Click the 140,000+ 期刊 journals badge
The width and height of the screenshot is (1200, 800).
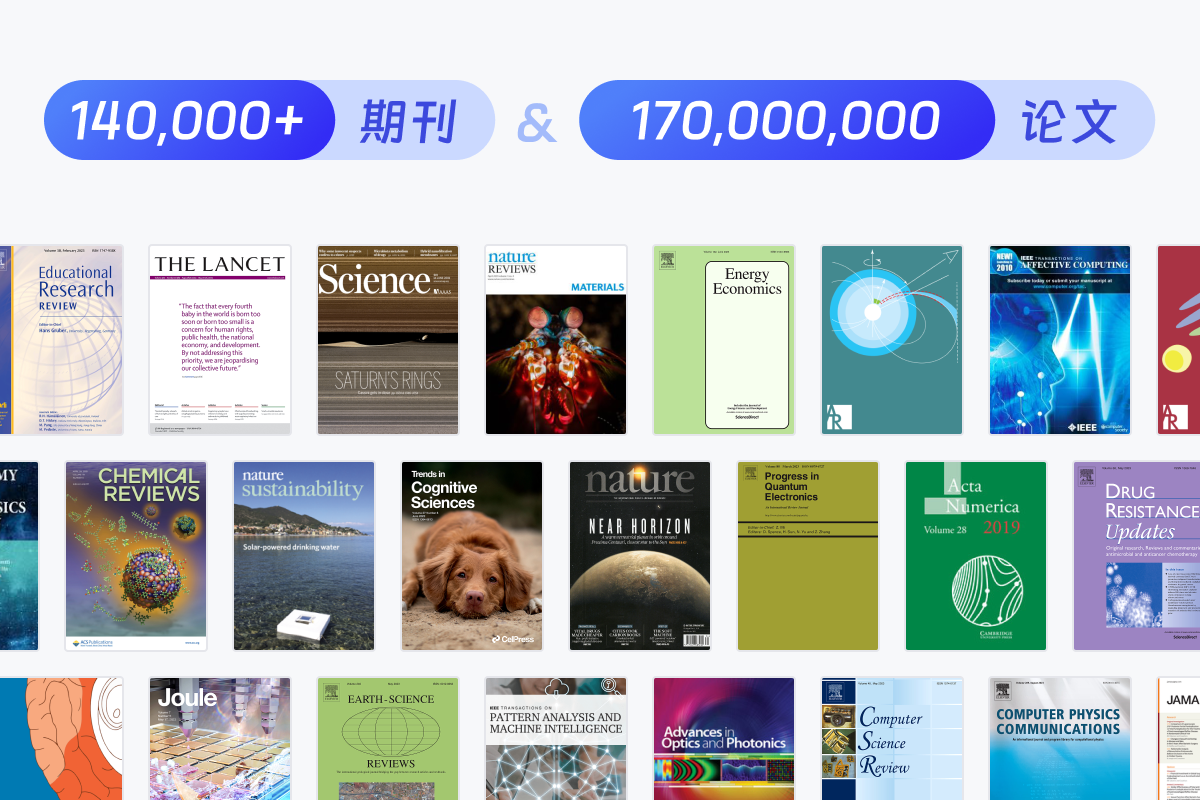[x=268, y=120]
